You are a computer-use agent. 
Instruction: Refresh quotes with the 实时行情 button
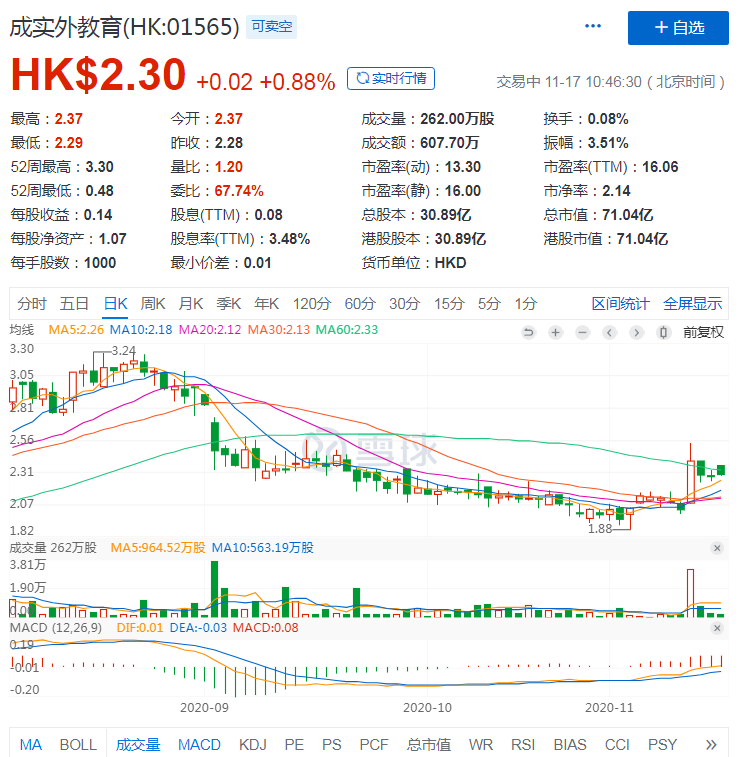[x=391, y=78]
